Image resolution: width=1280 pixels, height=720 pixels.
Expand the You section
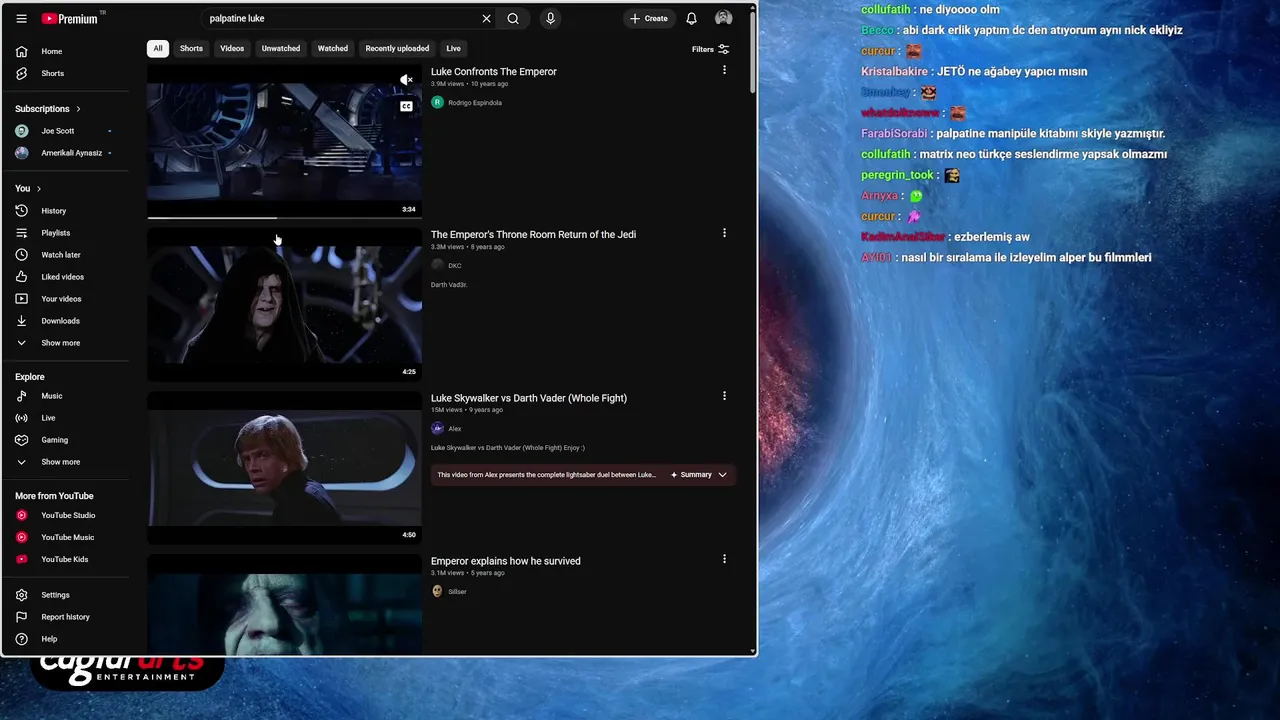[28, 188]
